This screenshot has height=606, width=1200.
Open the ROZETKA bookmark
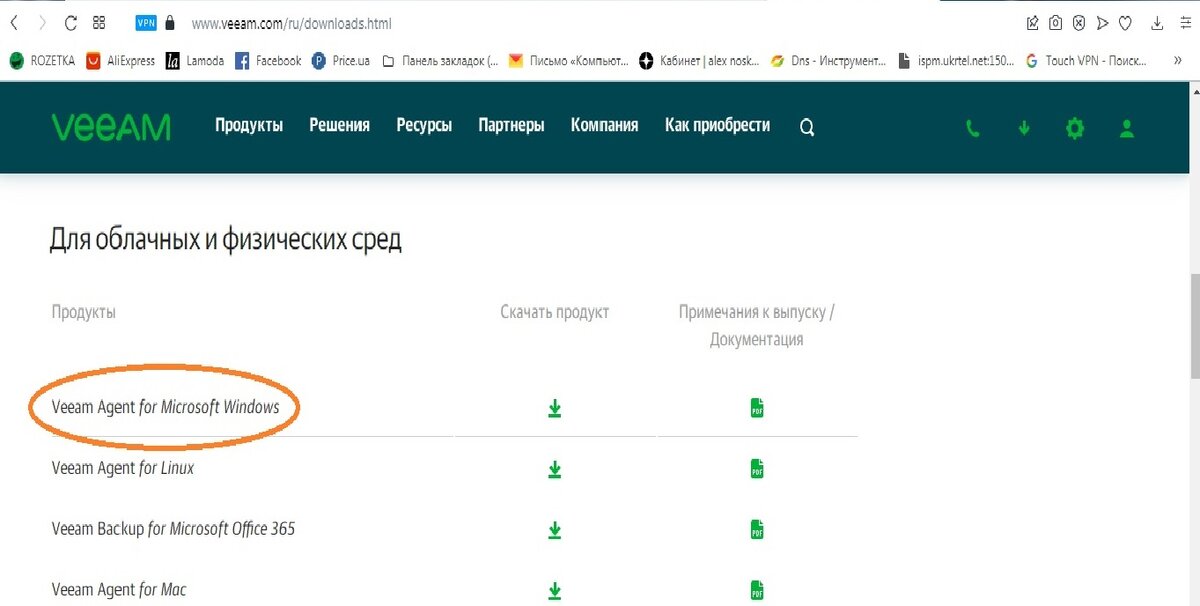(x=42, y=61)
